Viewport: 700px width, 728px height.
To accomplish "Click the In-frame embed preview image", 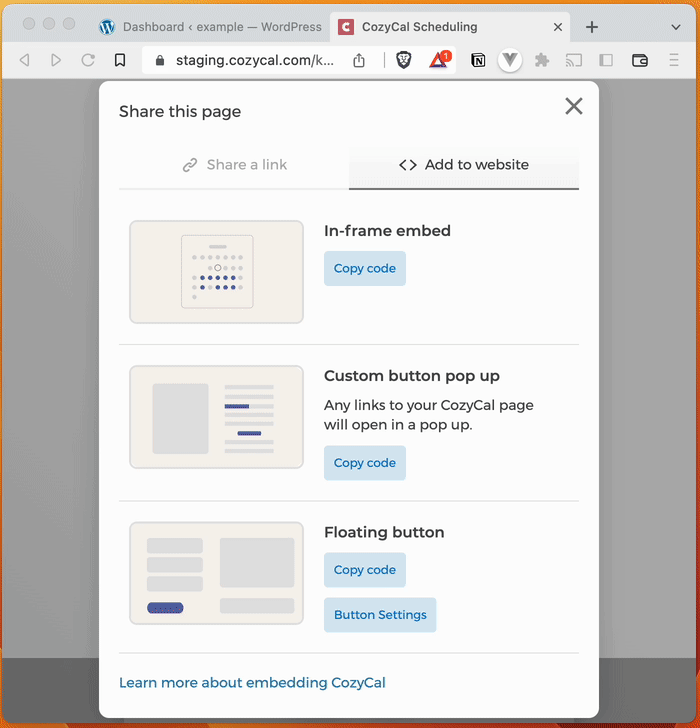I will [x=216, y=272].
